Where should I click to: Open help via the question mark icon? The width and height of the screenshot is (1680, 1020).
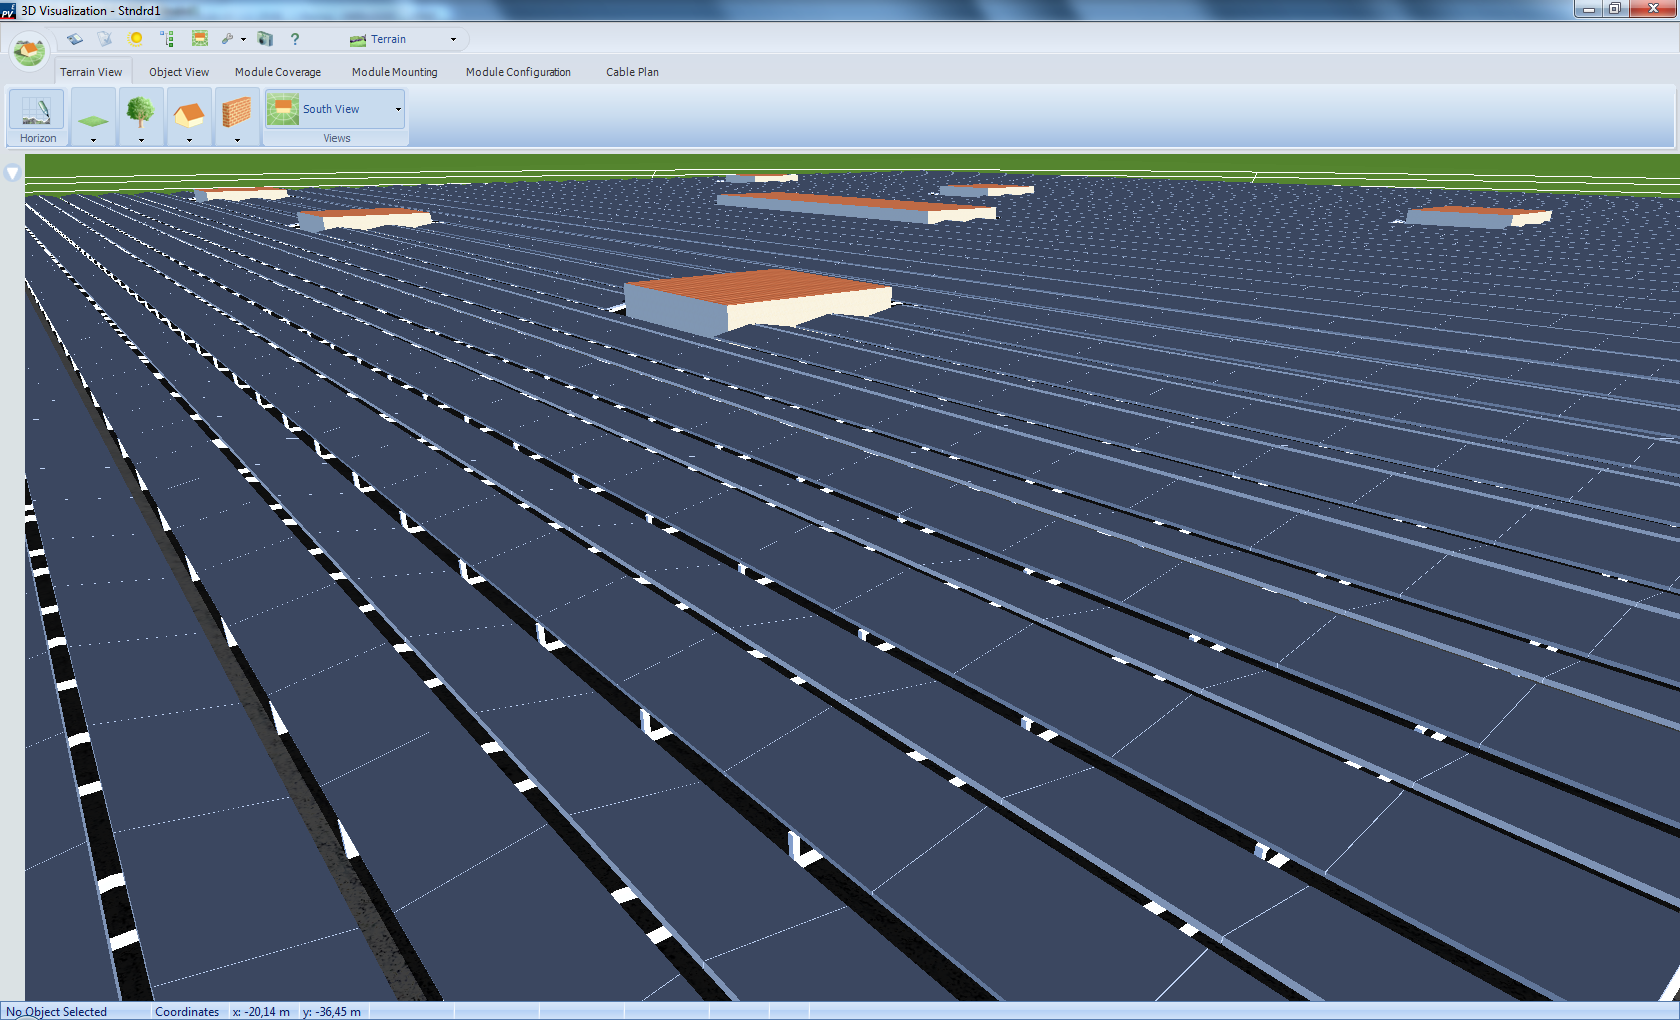pyautogui.click(x=295, y=39)
